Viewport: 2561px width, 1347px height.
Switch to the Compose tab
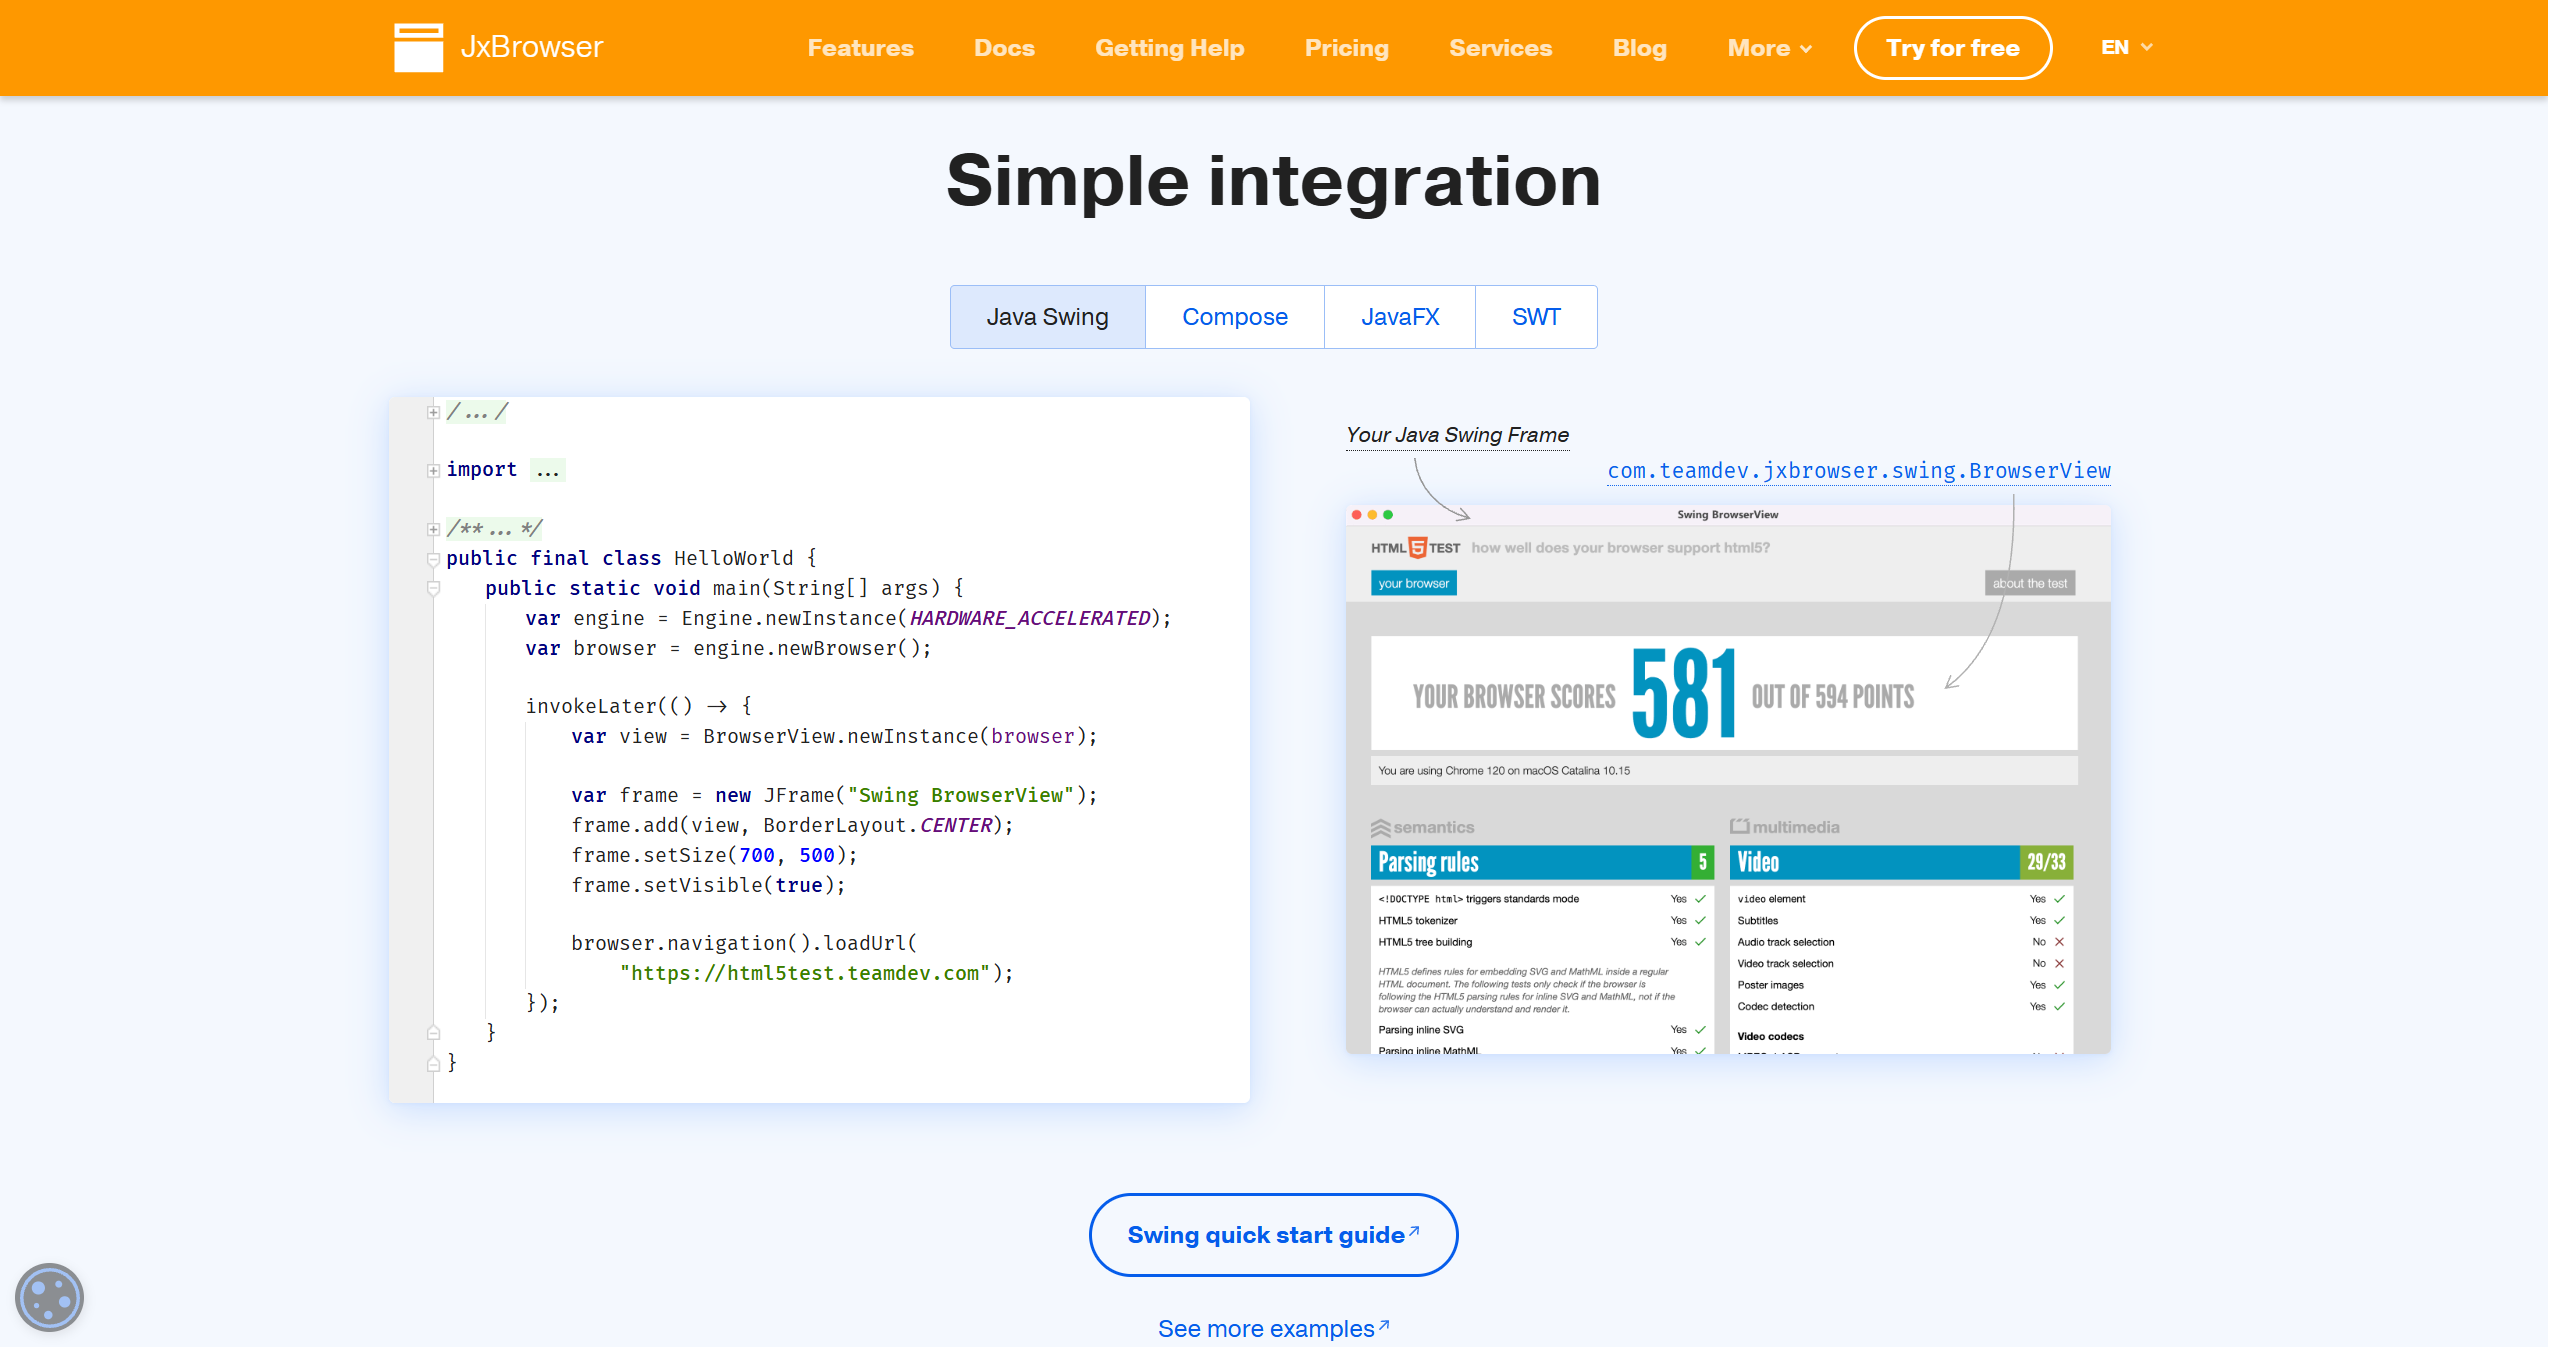1234,317
